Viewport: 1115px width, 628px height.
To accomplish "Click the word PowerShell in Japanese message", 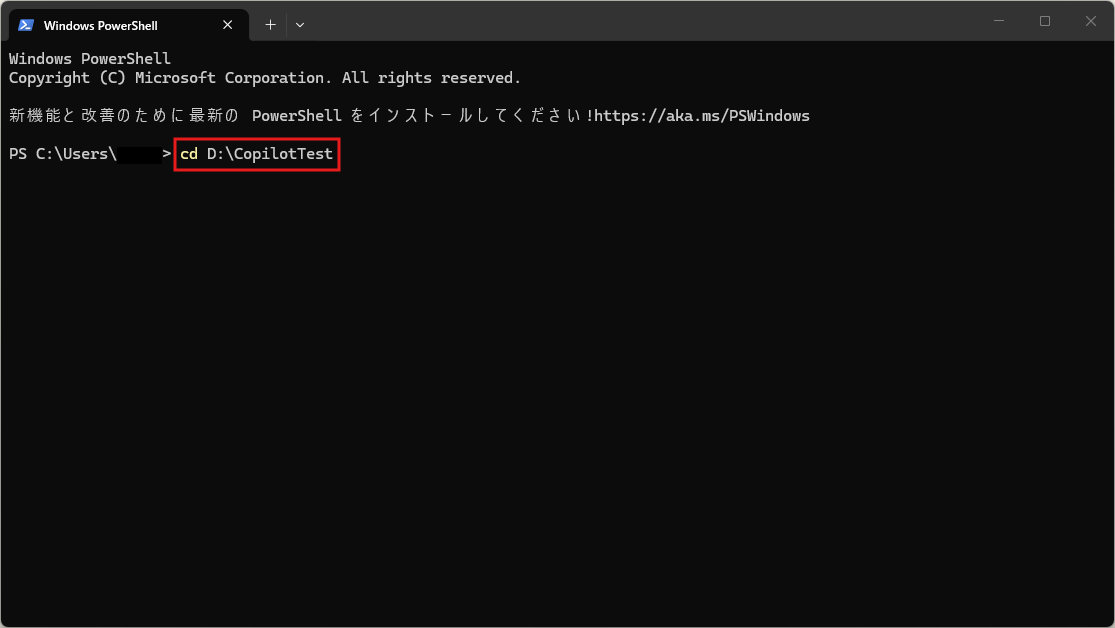I will 296,116.
